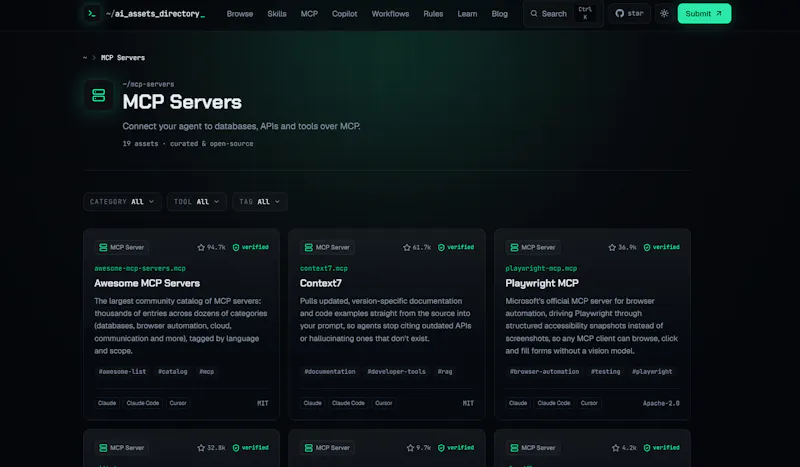Click Cursor chip on Context7 card
Screen dimensions: 800x467
(x=384, y=403)
